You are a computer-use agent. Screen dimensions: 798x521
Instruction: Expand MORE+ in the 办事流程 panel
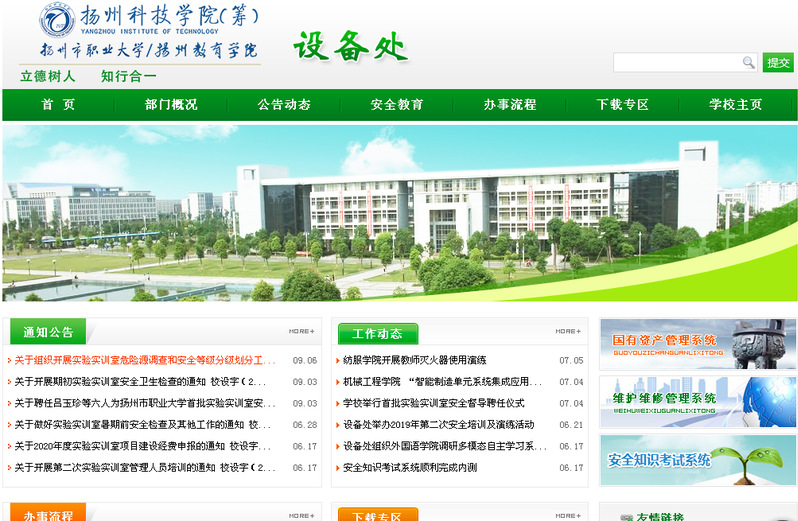tap(301, 515)
